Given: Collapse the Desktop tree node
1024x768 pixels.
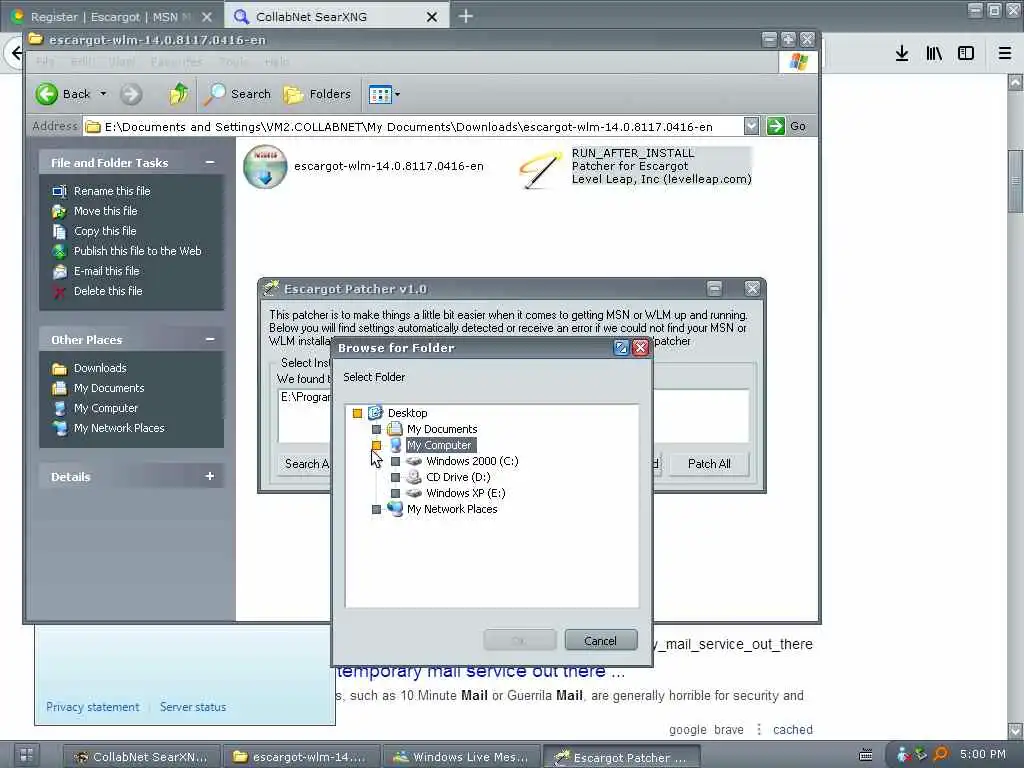Looking at the screenshot, I should pos(357,413).
